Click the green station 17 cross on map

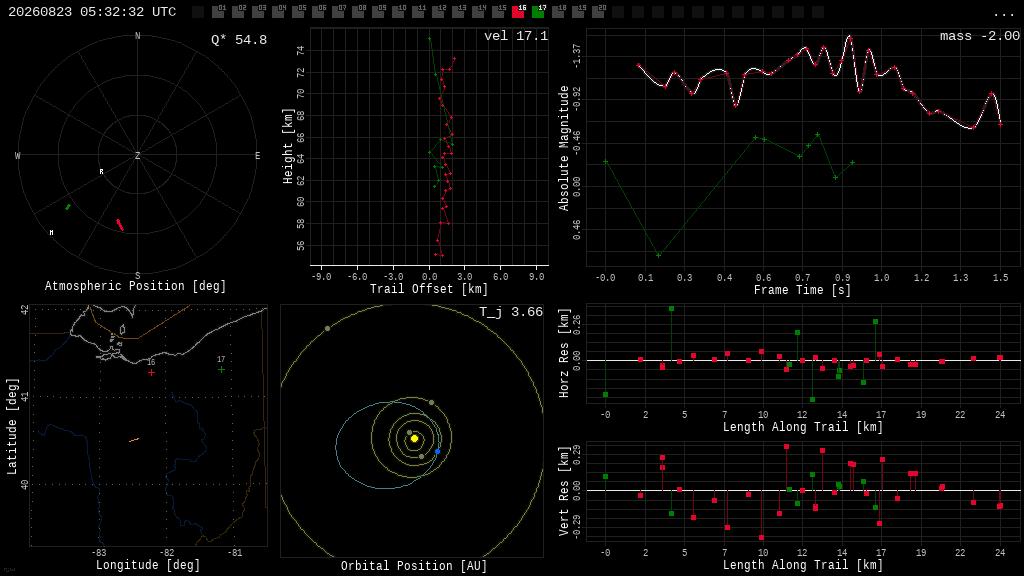click(221, 370)
